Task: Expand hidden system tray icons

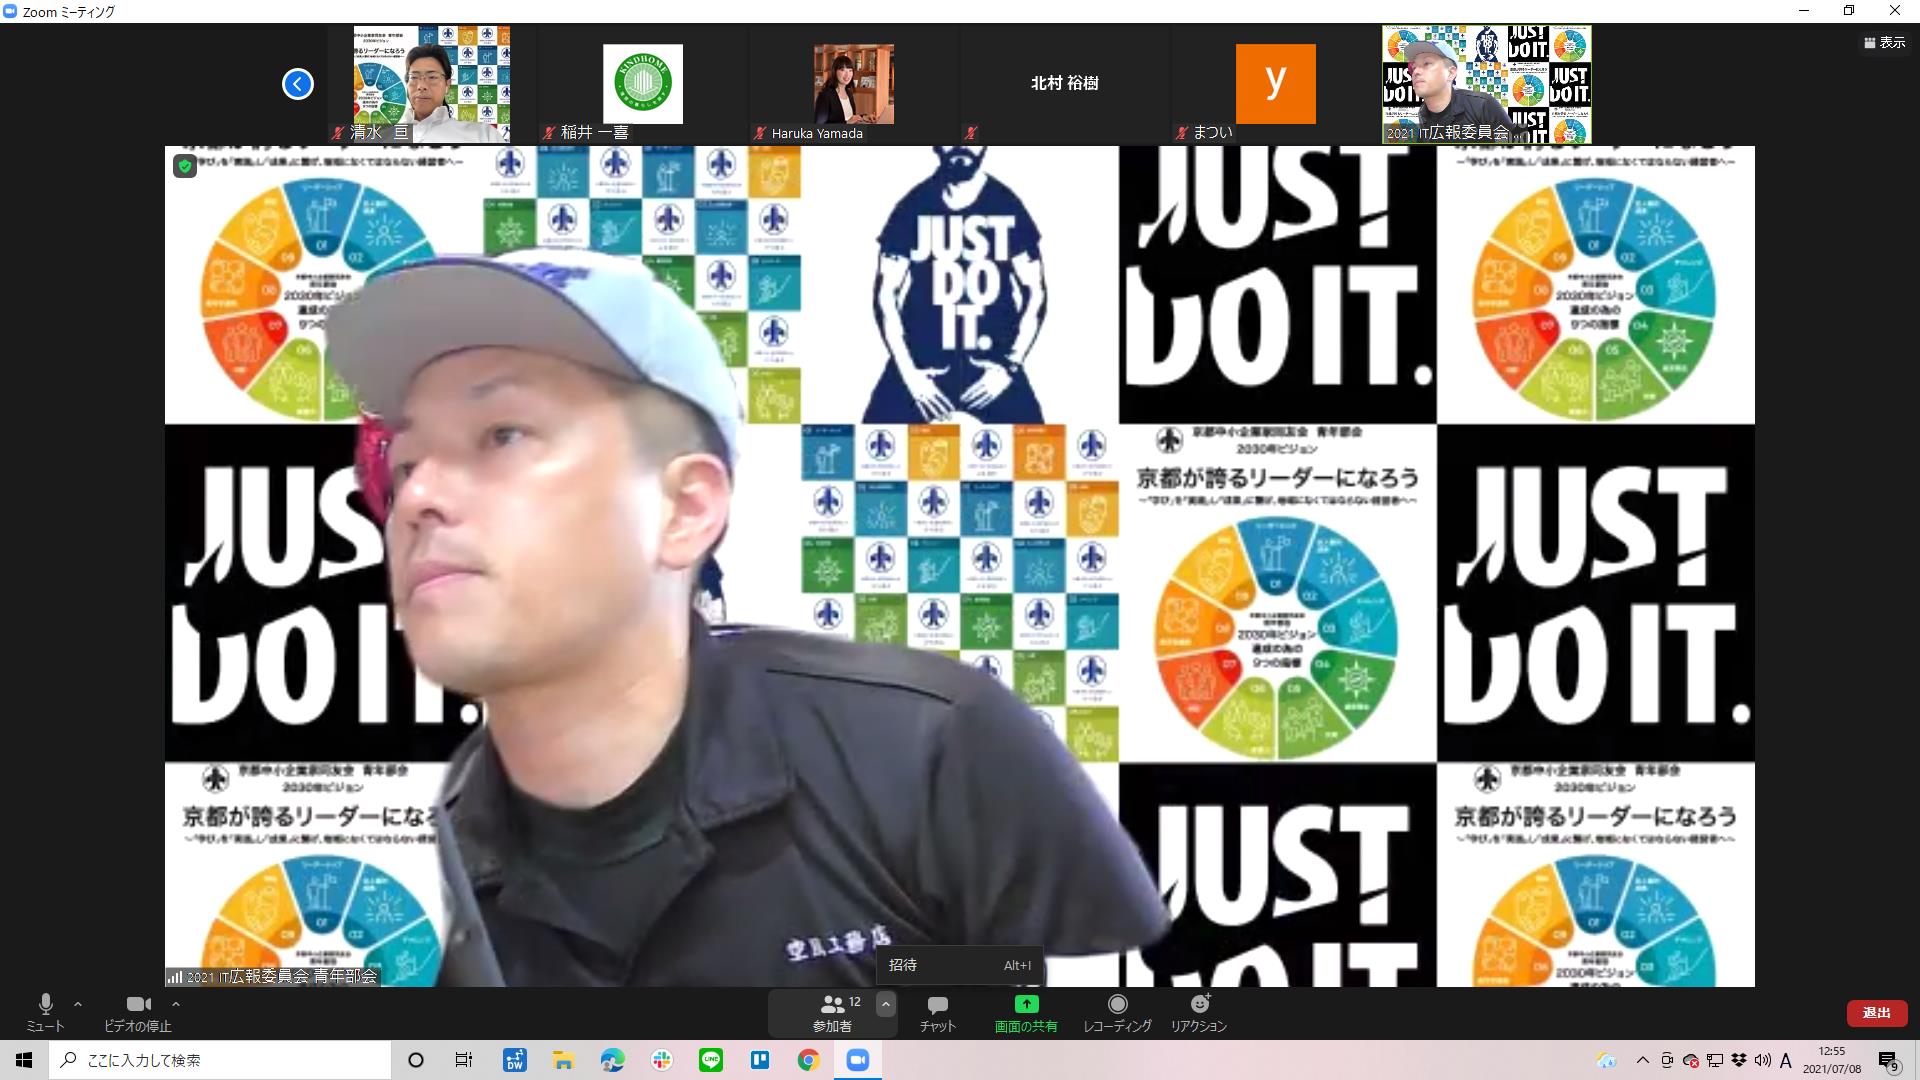Action: (x=1642, y=1060)
